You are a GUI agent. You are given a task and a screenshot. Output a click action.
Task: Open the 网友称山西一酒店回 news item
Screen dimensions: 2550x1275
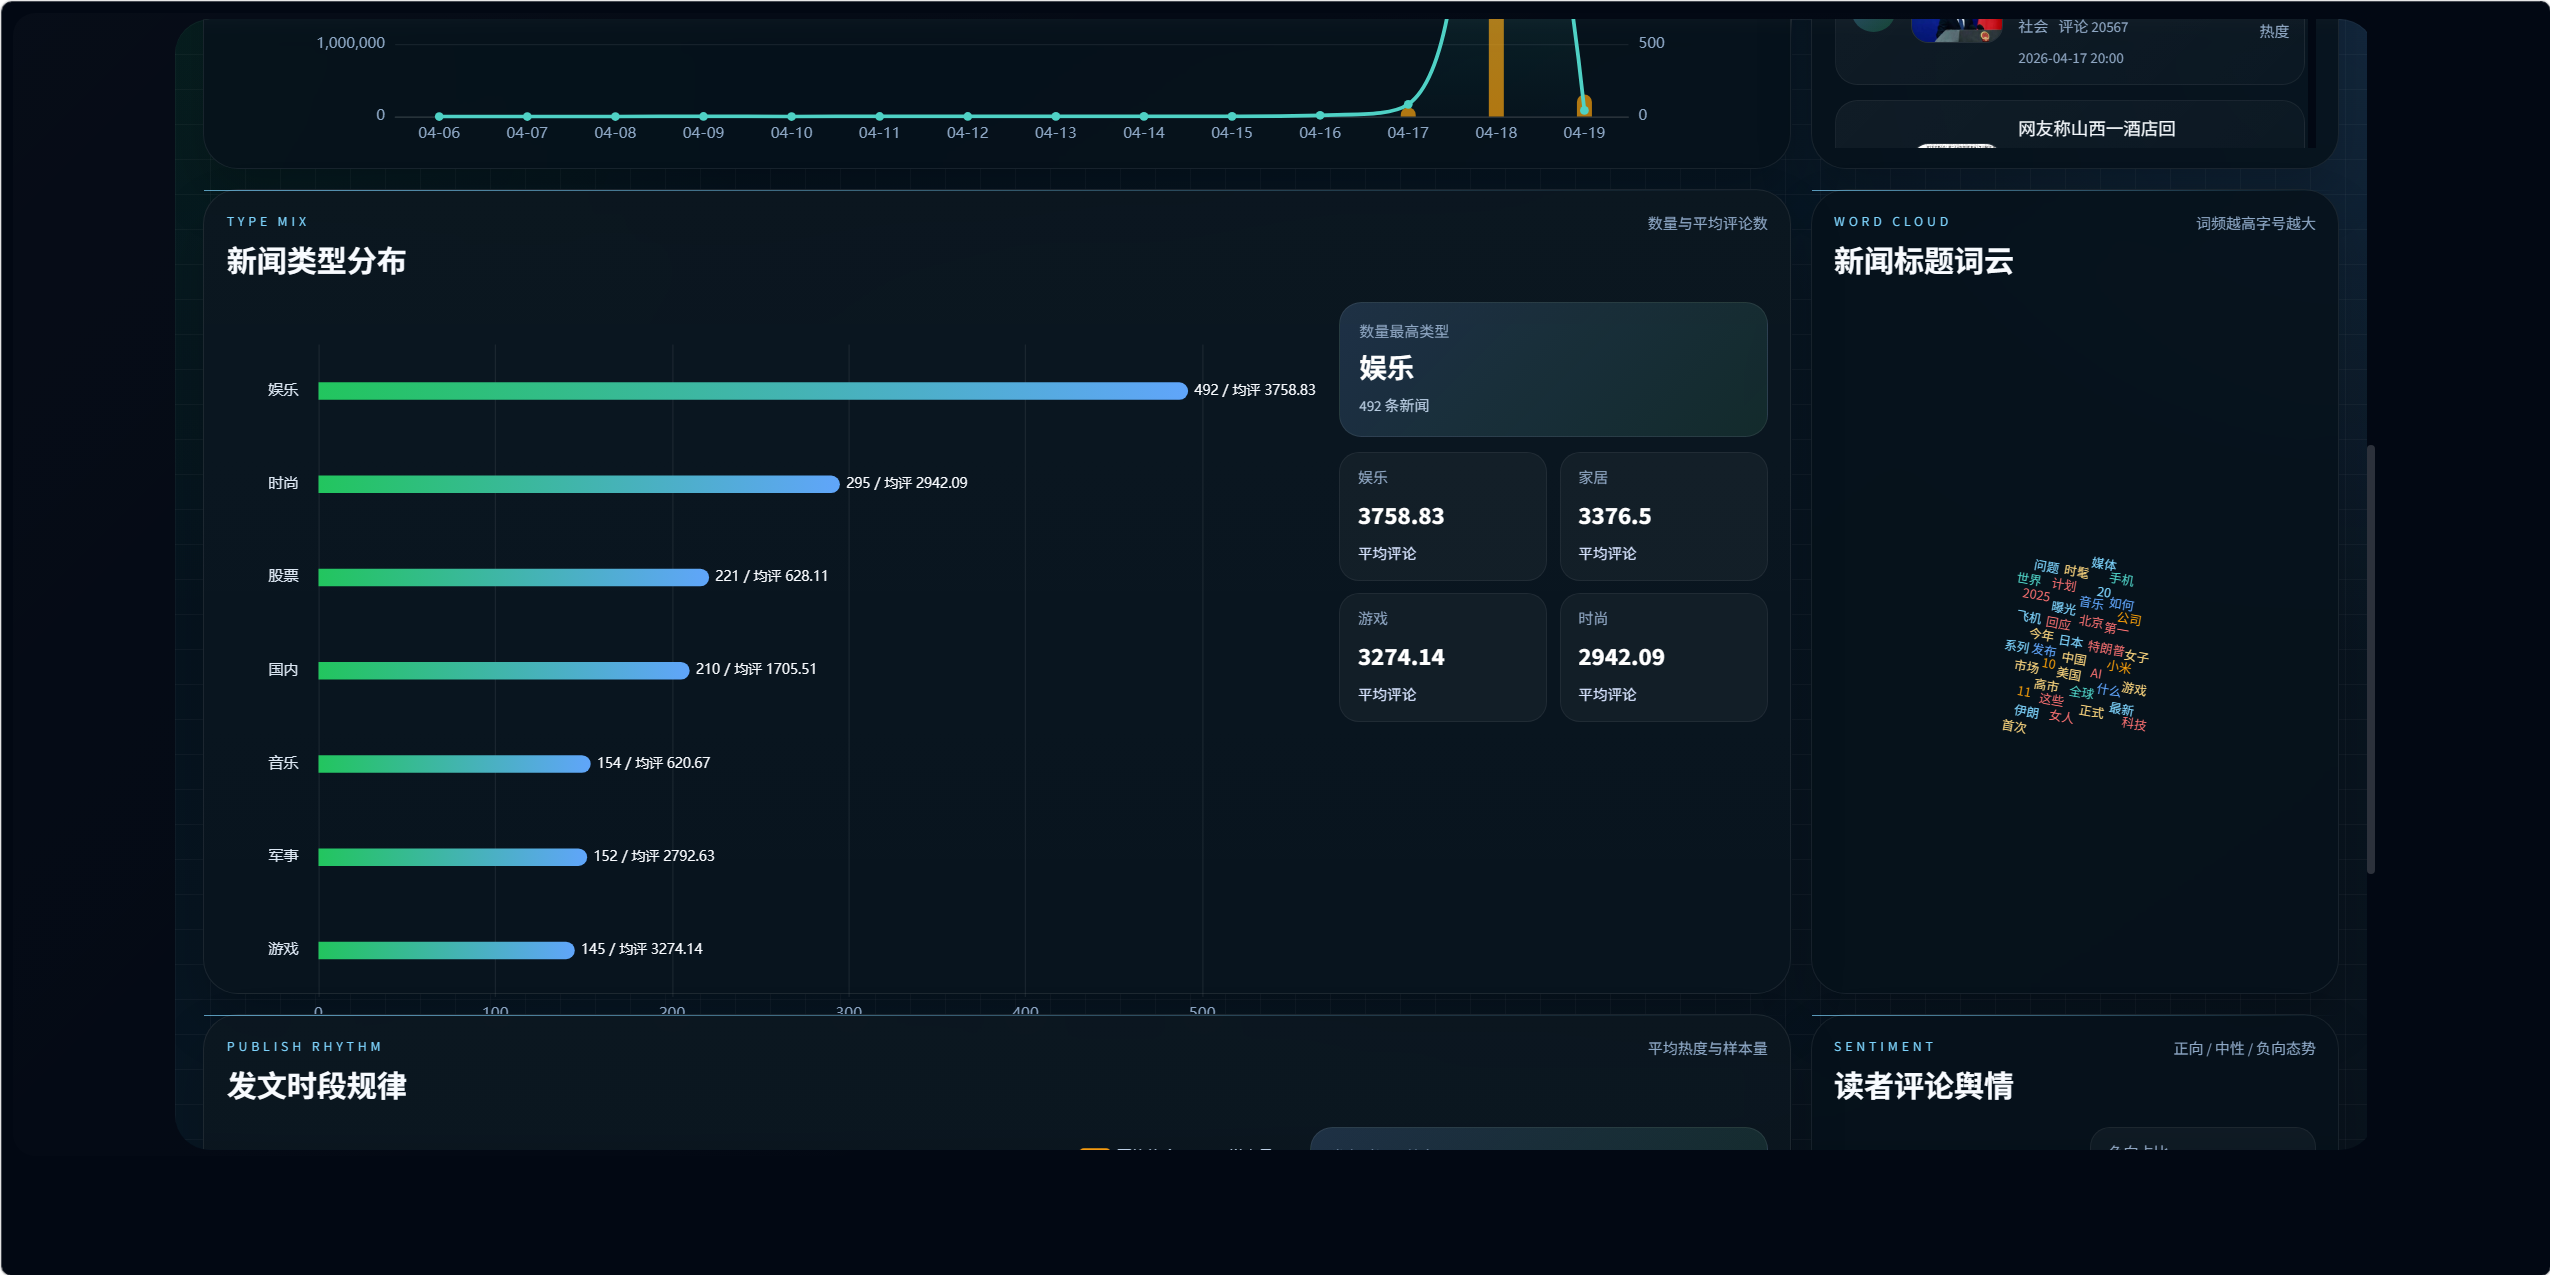(2096, 129)
